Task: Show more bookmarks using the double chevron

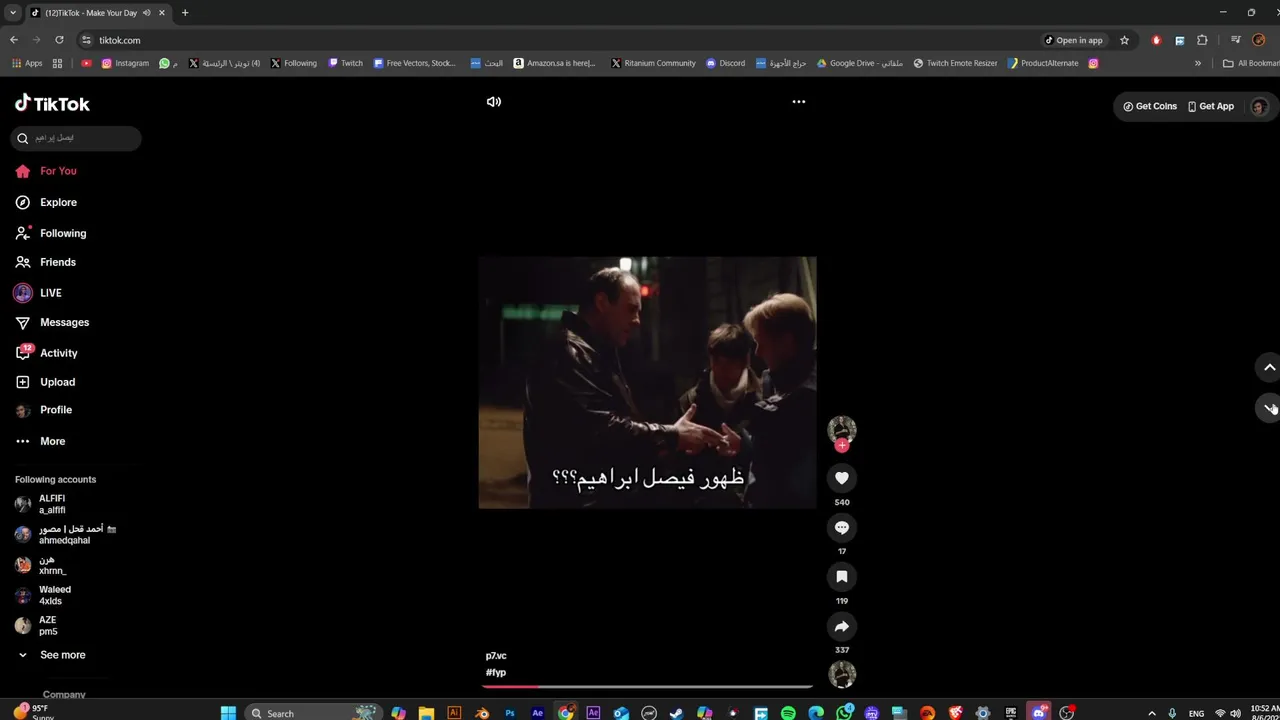Action: pyautogui.click(x=1198, y=63)
